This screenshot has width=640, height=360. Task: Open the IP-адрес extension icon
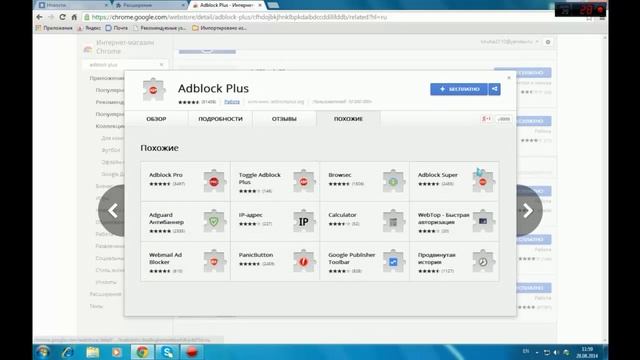click(304, 221)
